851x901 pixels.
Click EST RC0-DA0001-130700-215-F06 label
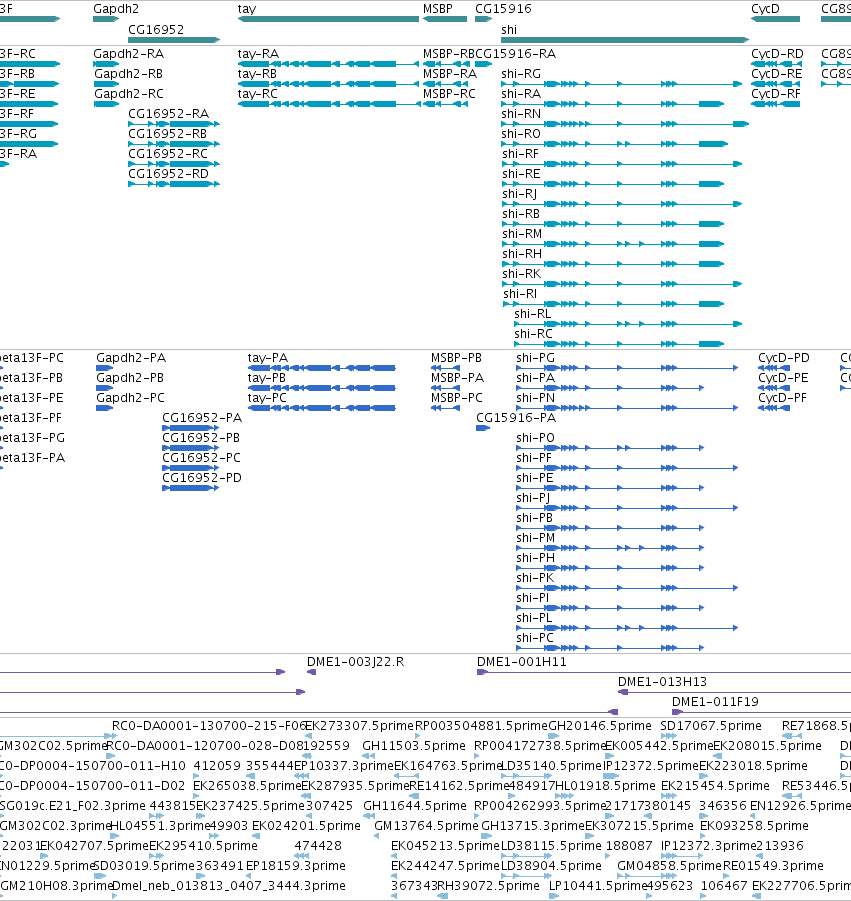(208, 725)
